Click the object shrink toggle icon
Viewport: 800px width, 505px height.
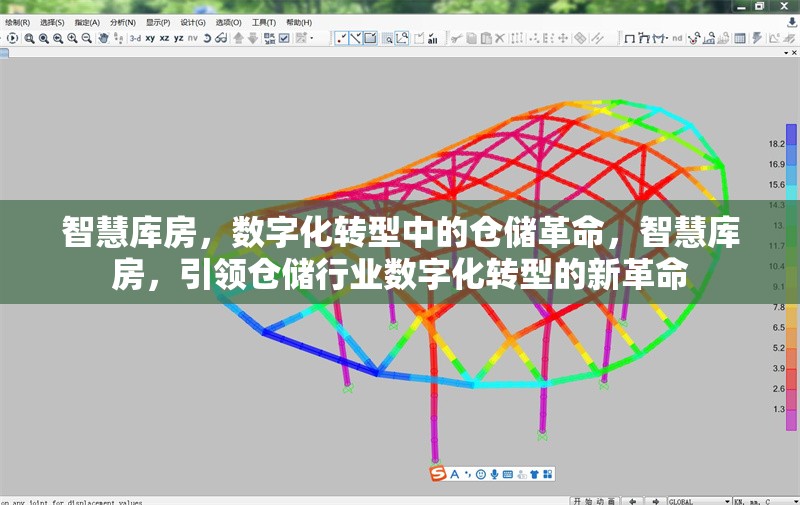[270, 38]
